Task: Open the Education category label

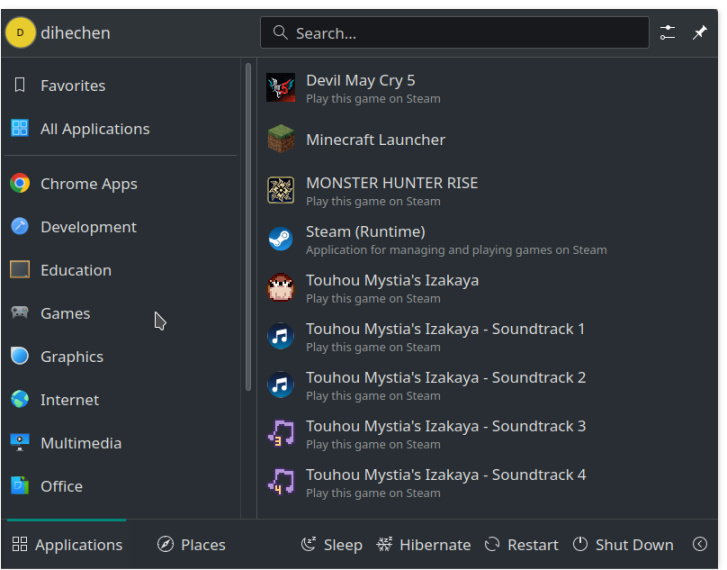Action: pos(76,270)
